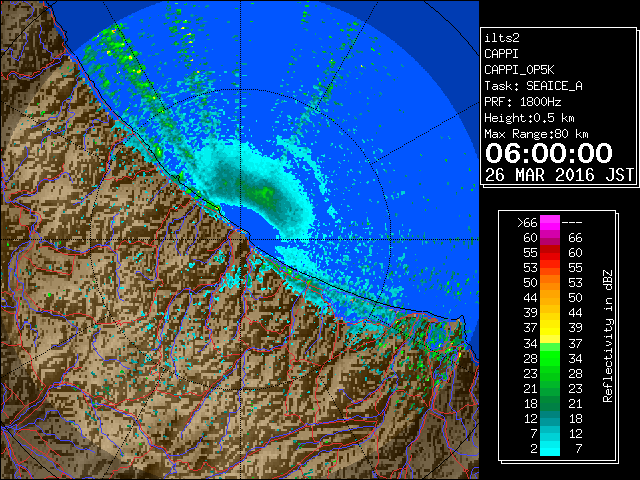
Task: Click the cyan legend swatch beside 2
Action: (550, 448)
